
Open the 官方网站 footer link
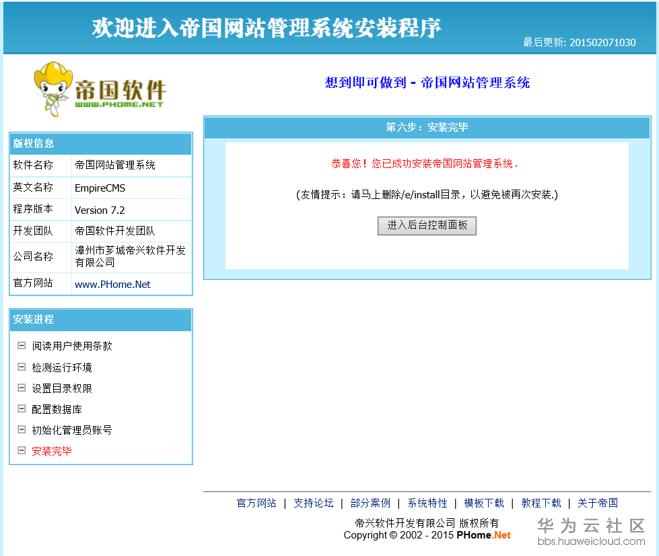(256, 503)
